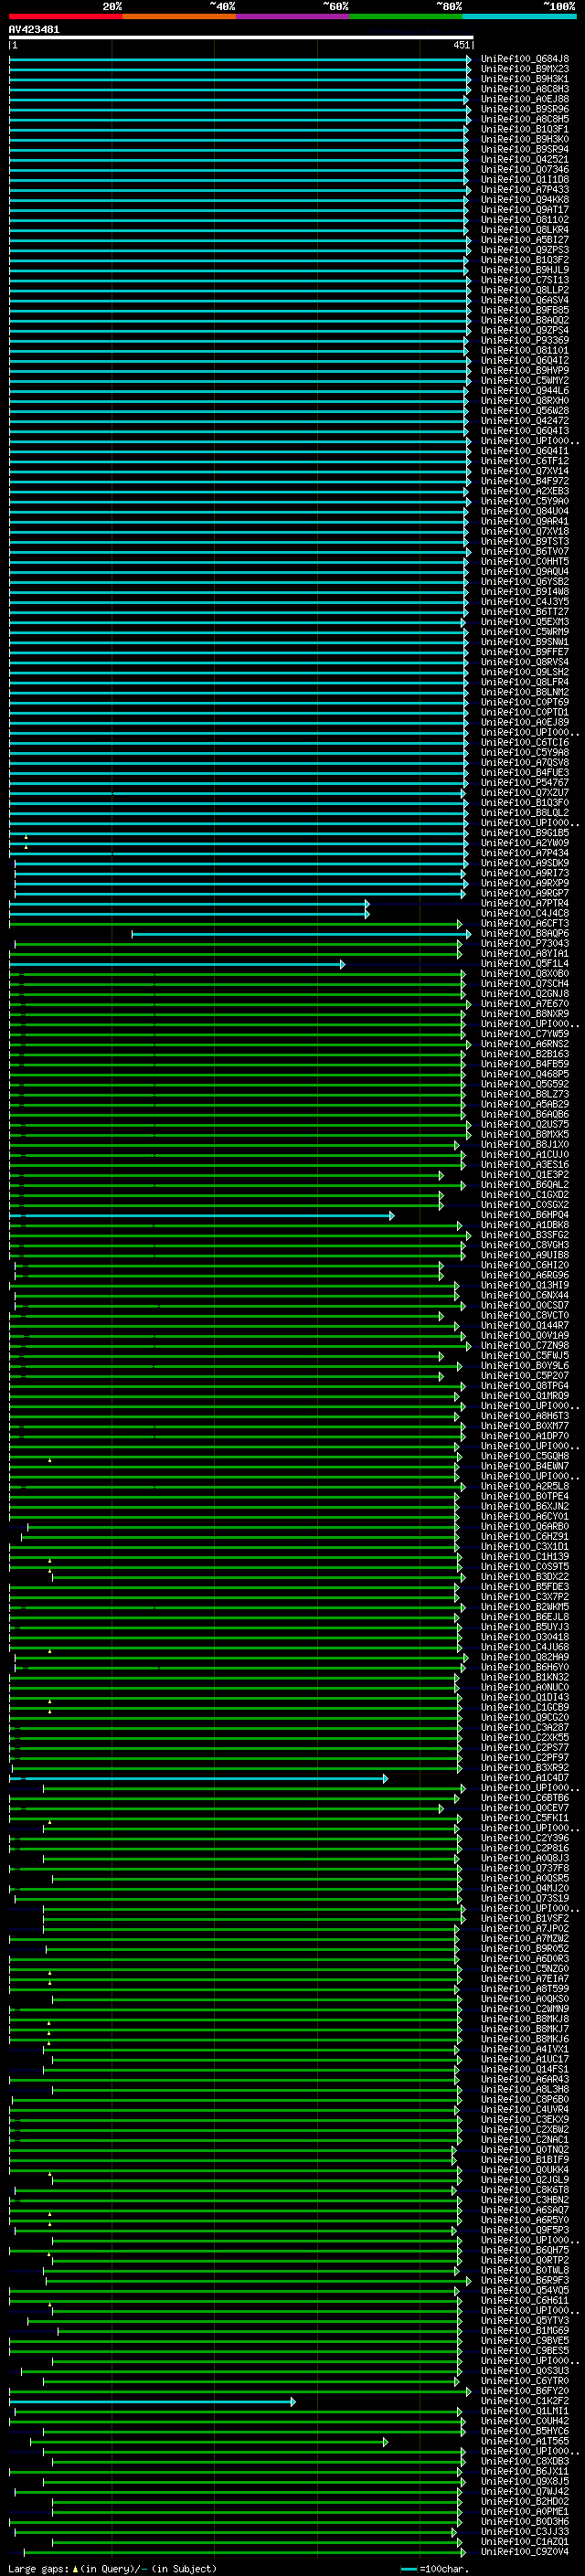Screen dimensions: 585x2576
Task: Open hit UniRef100_B9SR96
Action: click(x=525, y=109)
